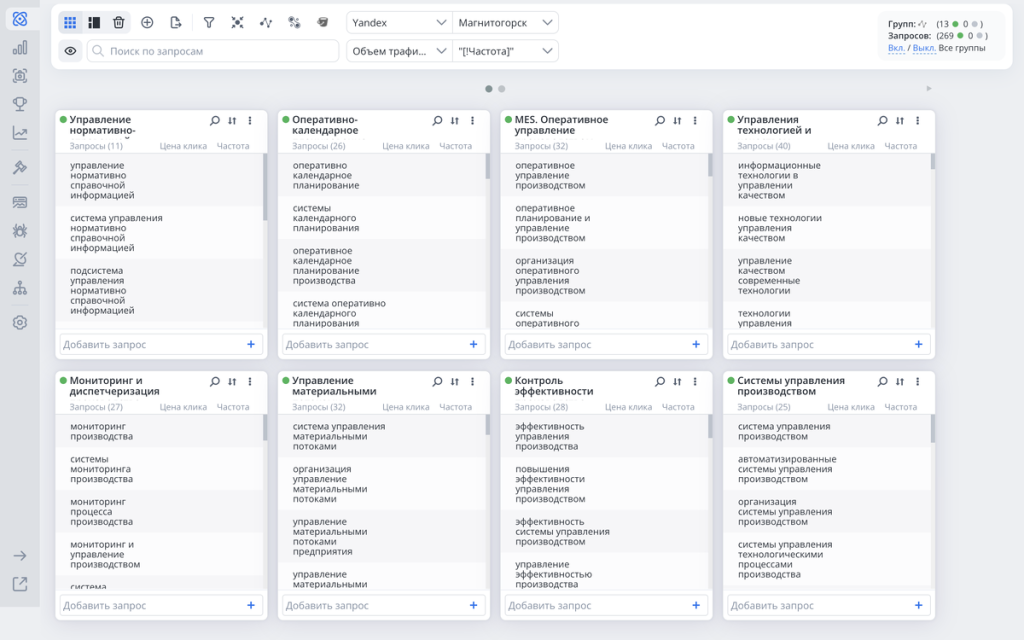Toggle green status dot of 'Оперативно-календарное' group
The image size is (1024, 640).
click(x=285, y=120)
